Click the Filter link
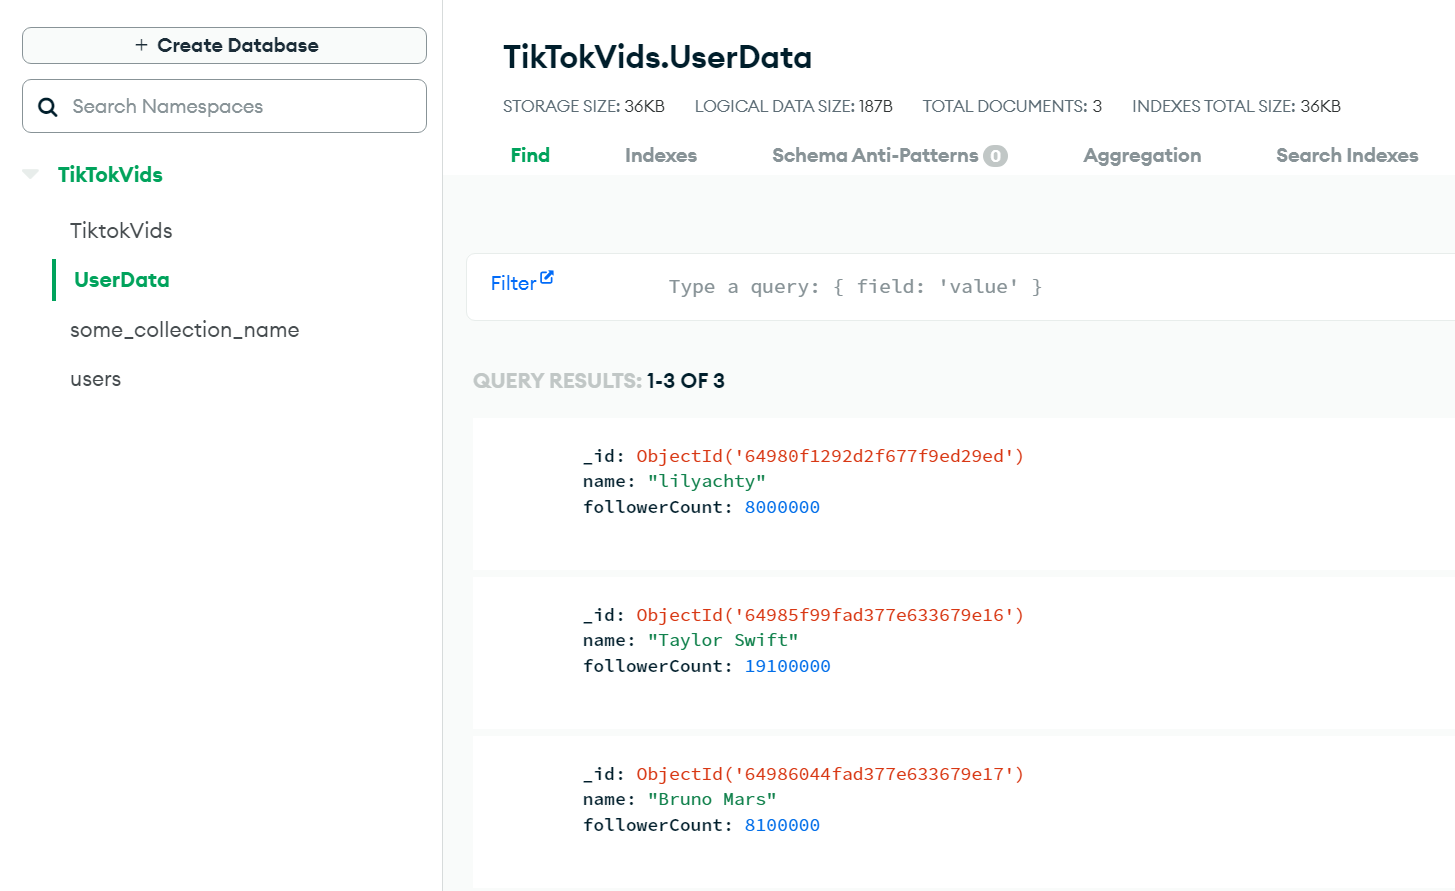 (x=513, y=283)
